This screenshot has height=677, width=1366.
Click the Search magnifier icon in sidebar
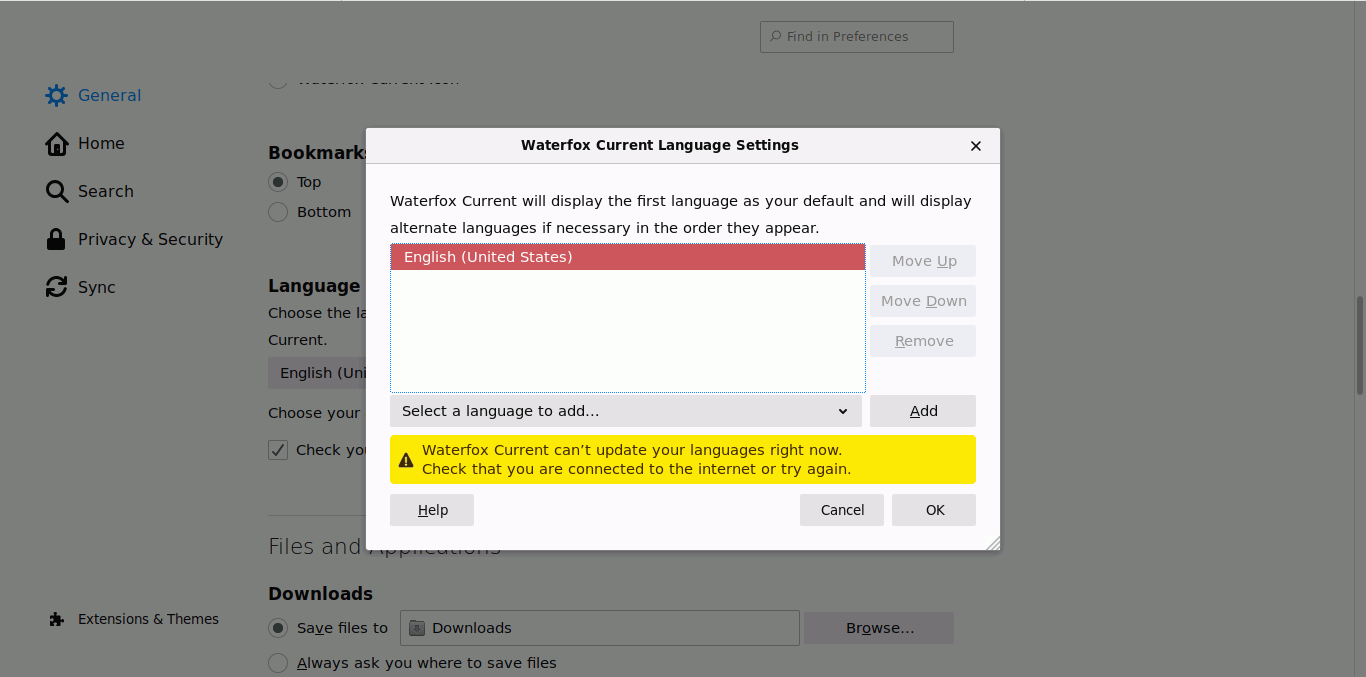click(x=57, y=192)
